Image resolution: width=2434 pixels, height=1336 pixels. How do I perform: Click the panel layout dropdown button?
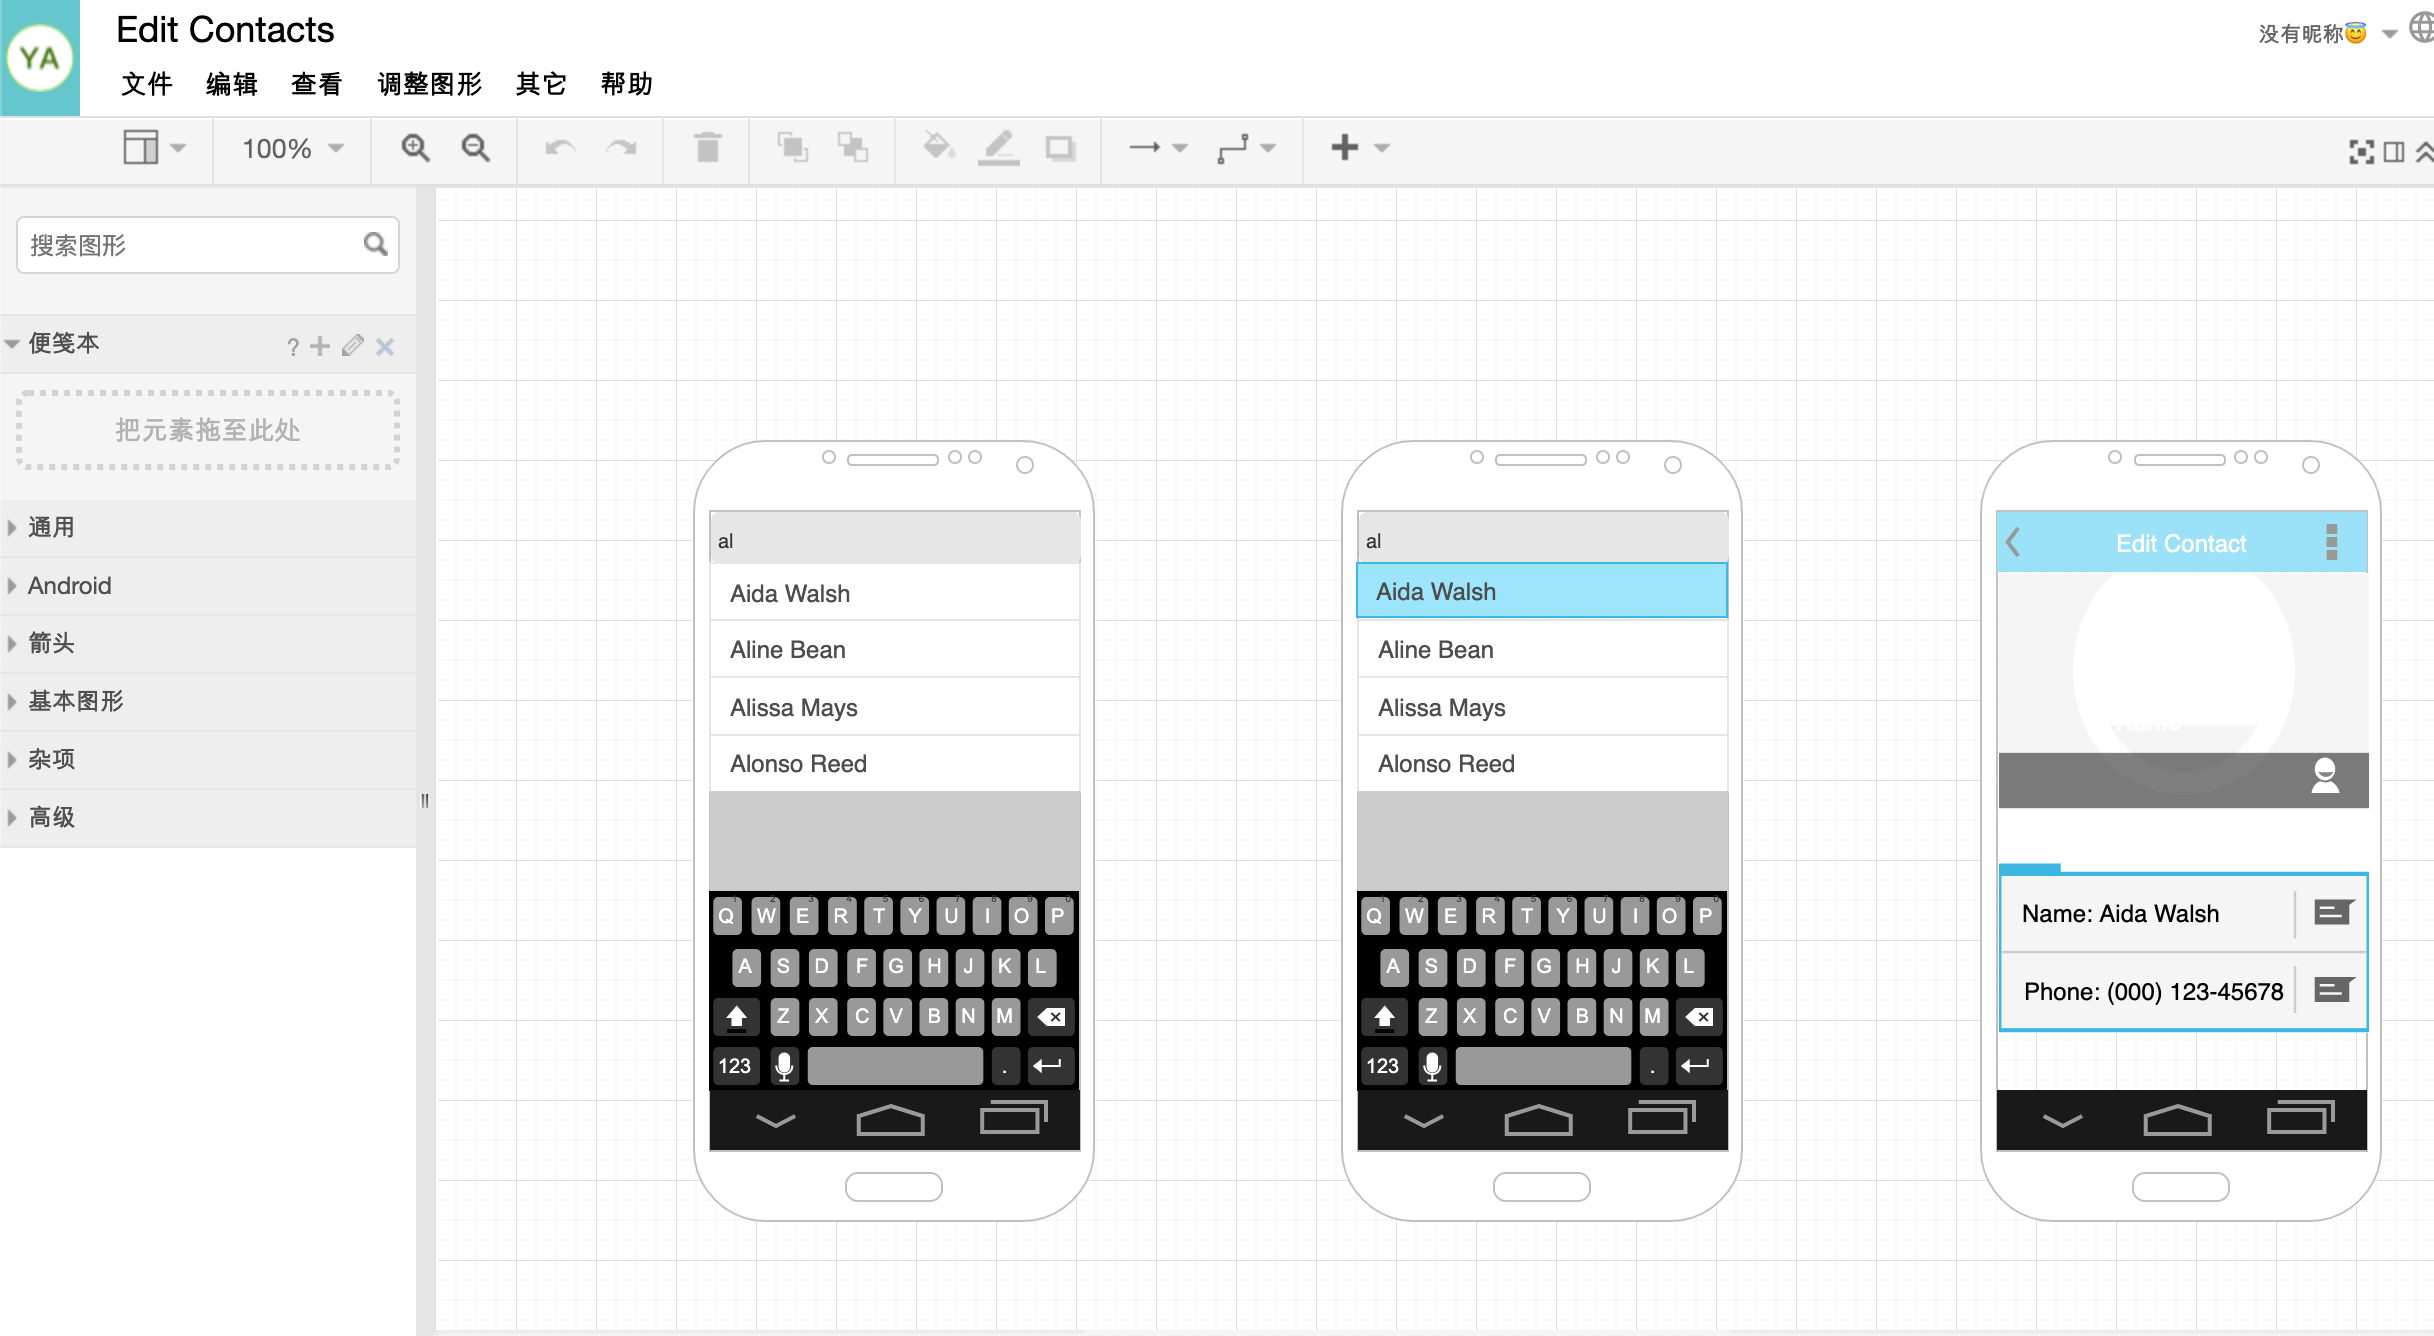(153, 148)
